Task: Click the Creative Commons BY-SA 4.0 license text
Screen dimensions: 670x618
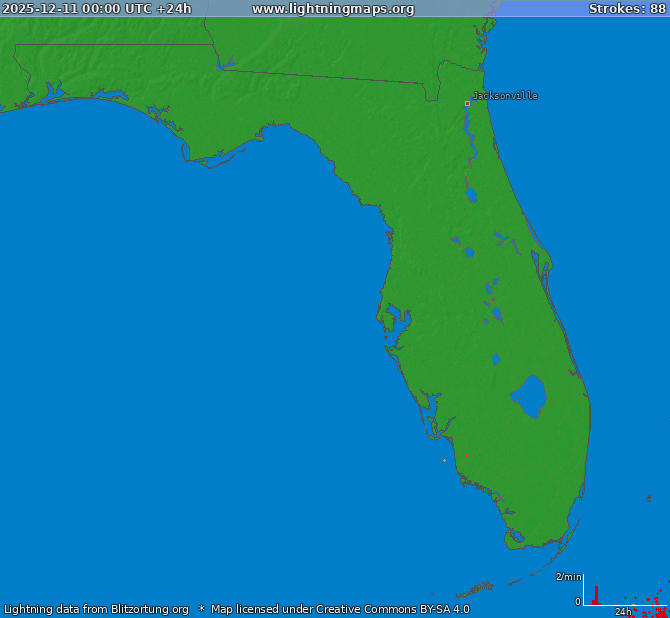Action: (x=393, y=609)
